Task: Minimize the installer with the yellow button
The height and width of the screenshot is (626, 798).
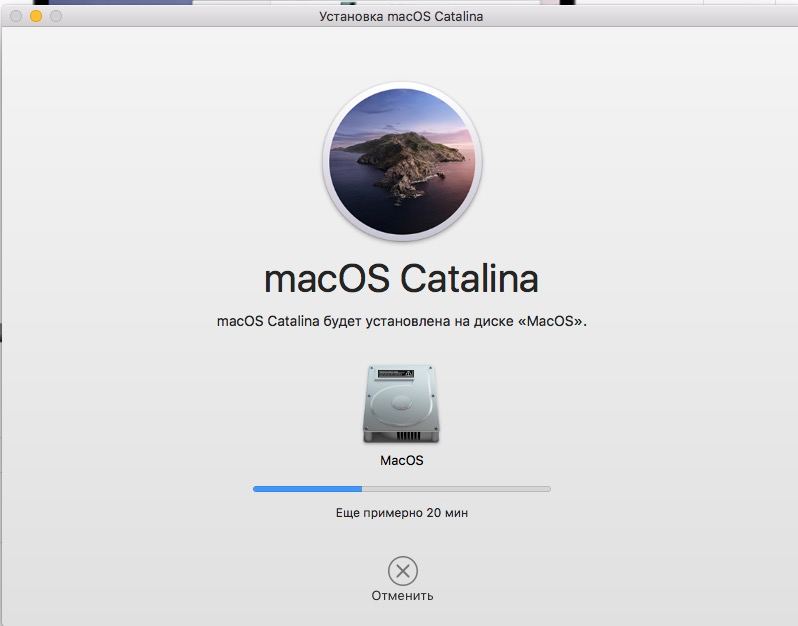Action: click(x=36, y=16)
